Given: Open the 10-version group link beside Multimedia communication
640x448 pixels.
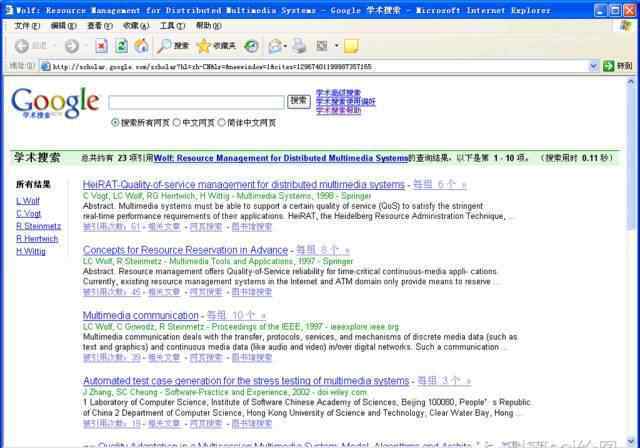Looking at the screenshot, I should [x=237, y=315].
